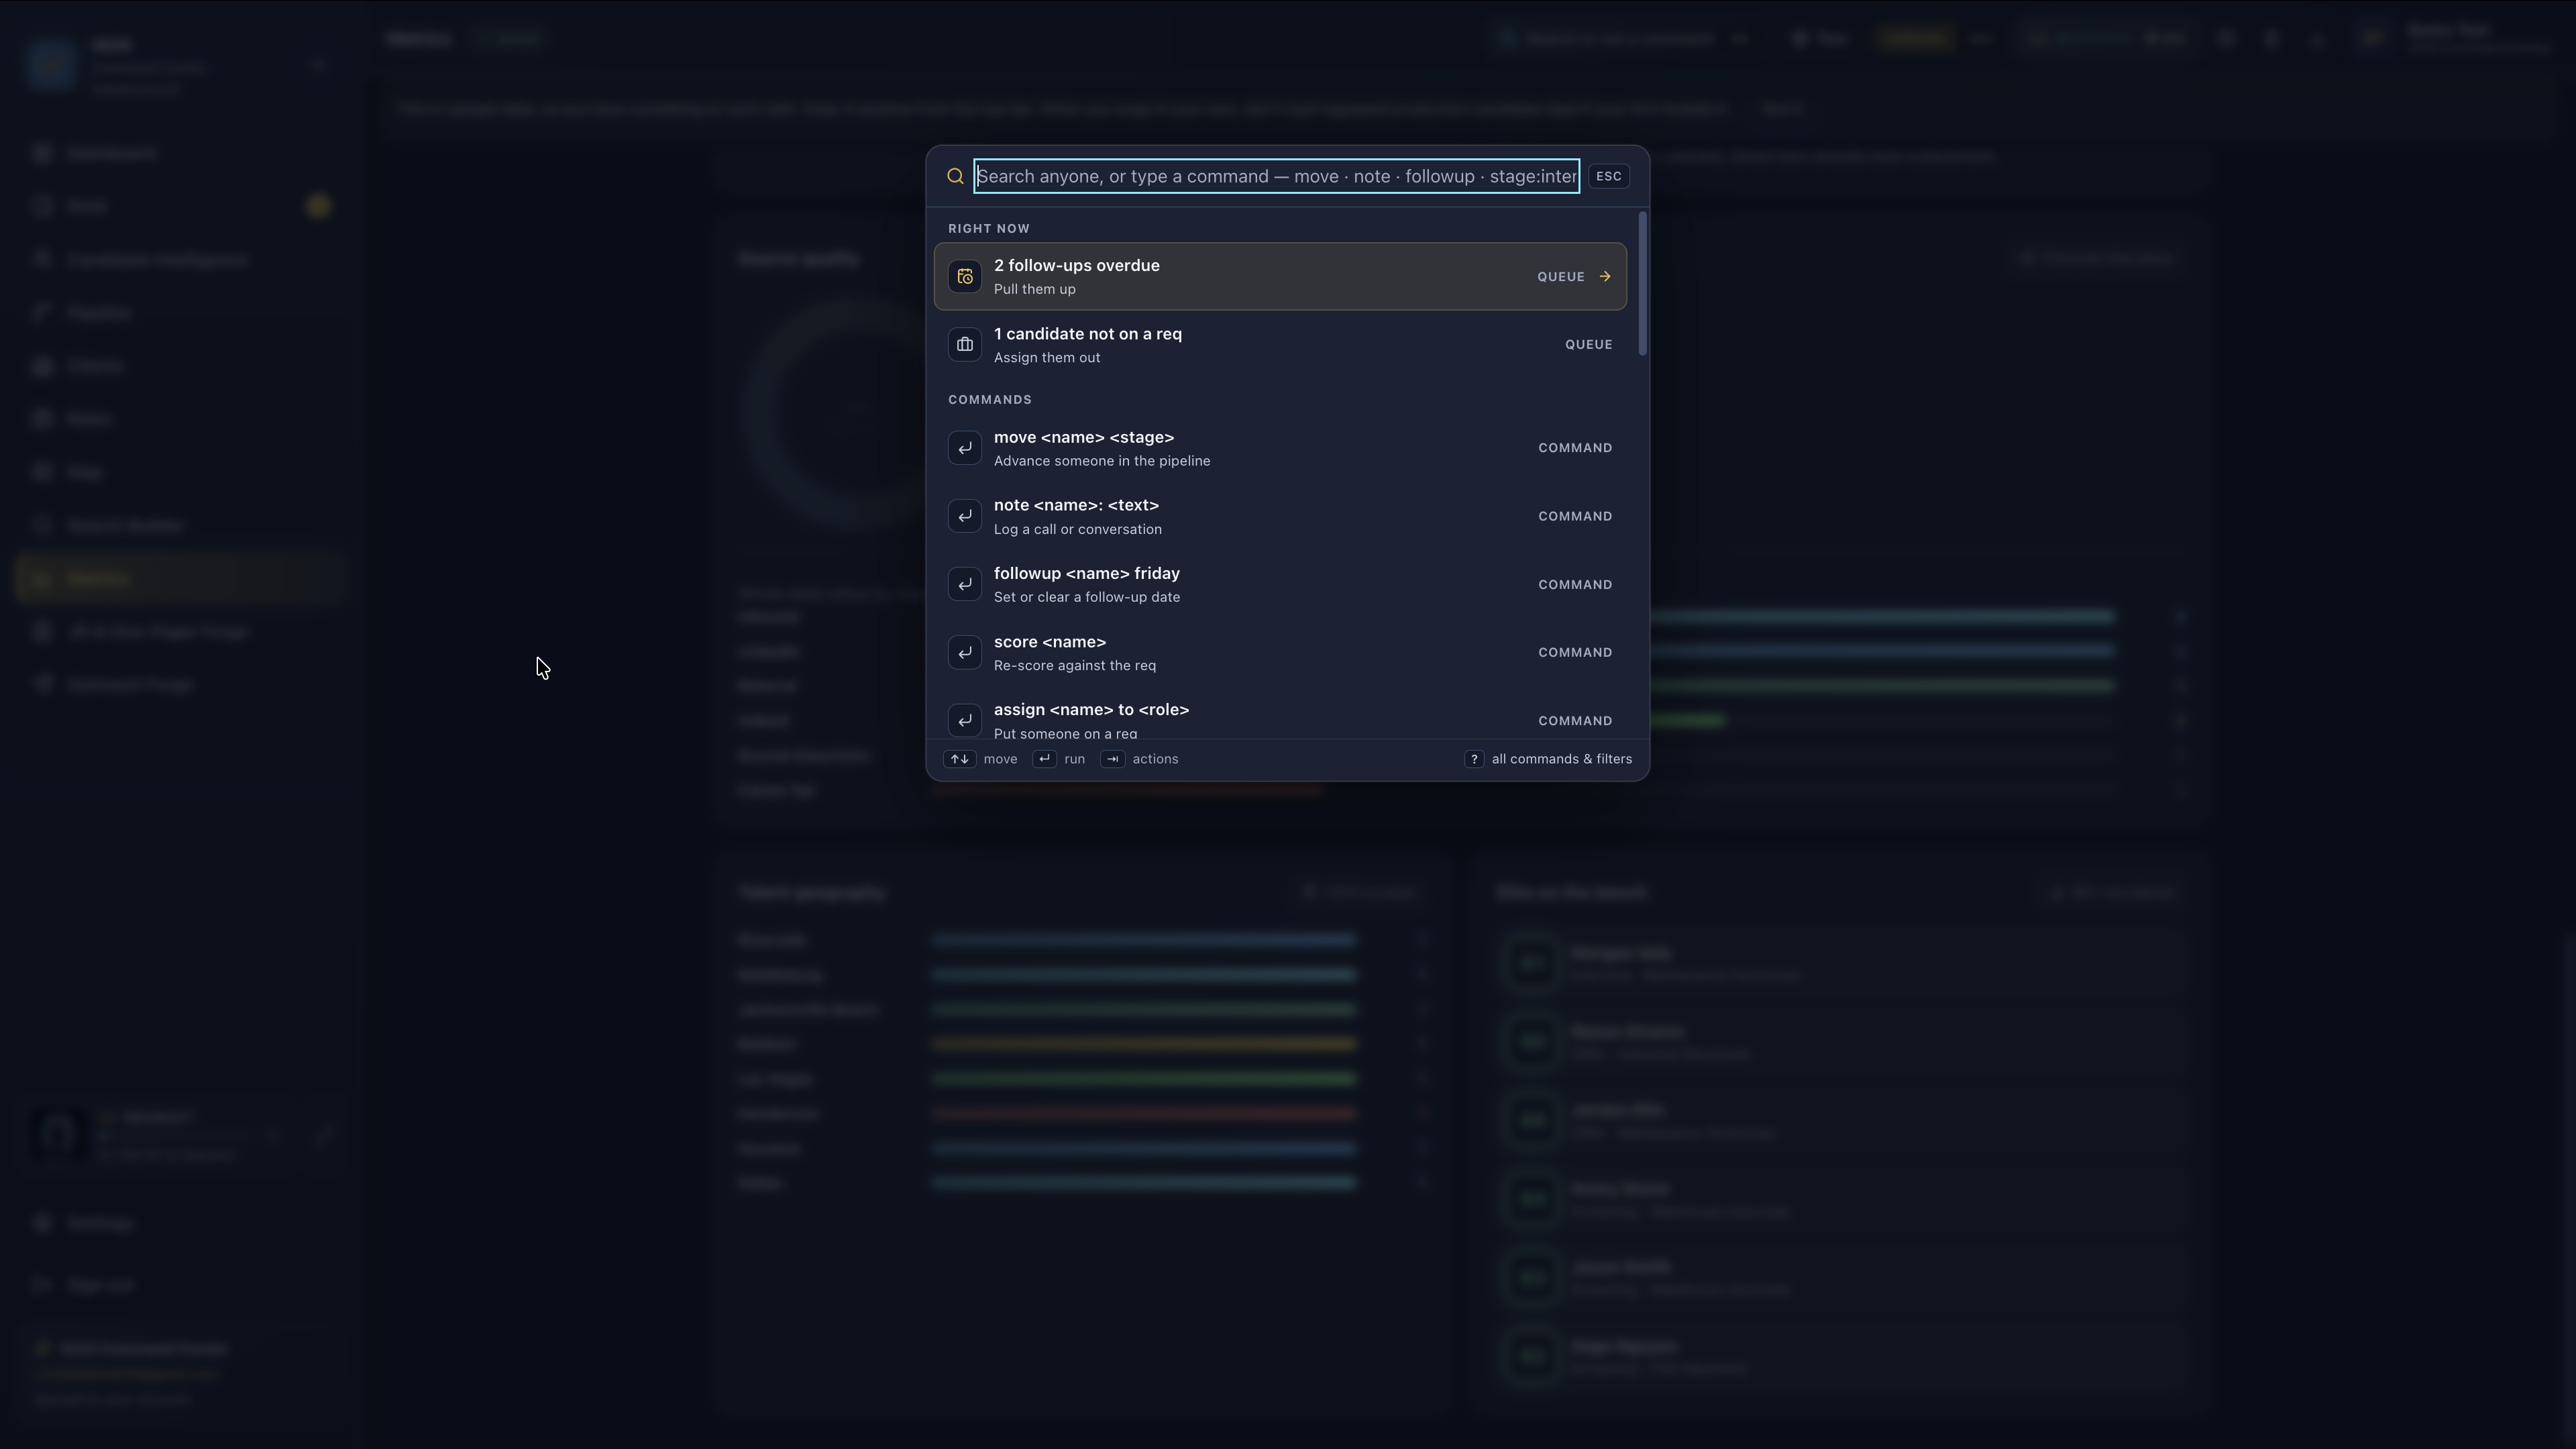2576x1449 pixels.
Task: Click enter icon beside the followup command
Action: (x=965, y=584)
